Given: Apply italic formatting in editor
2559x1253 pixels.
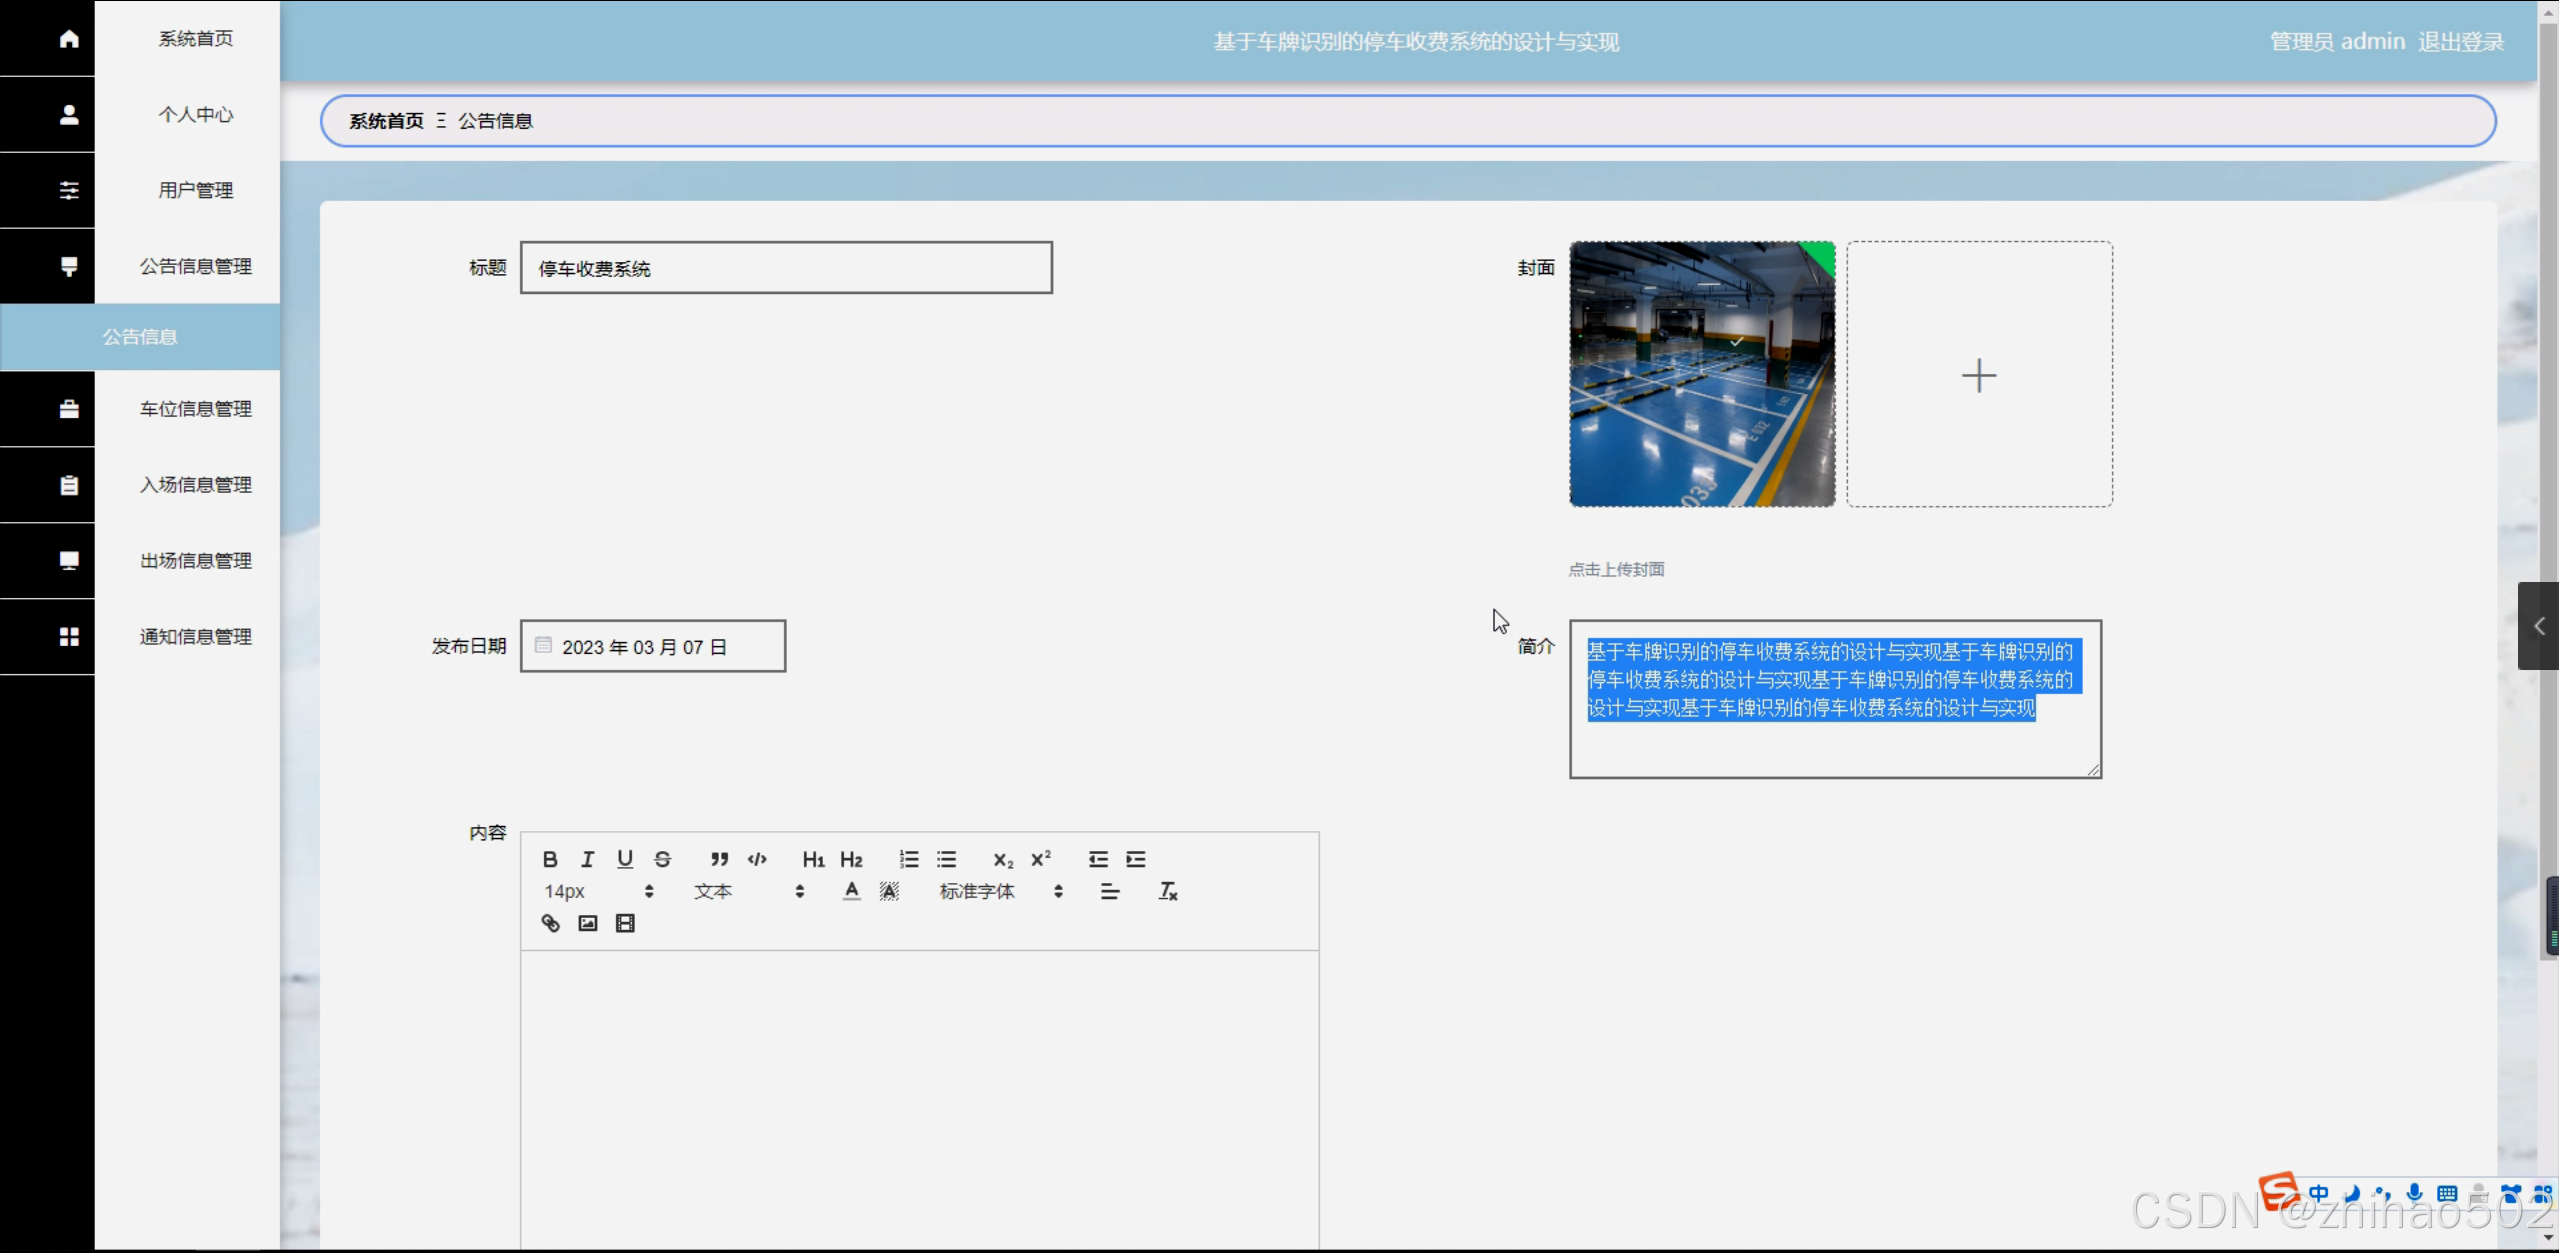Looking at the screenshot, I should pos(587,859).
